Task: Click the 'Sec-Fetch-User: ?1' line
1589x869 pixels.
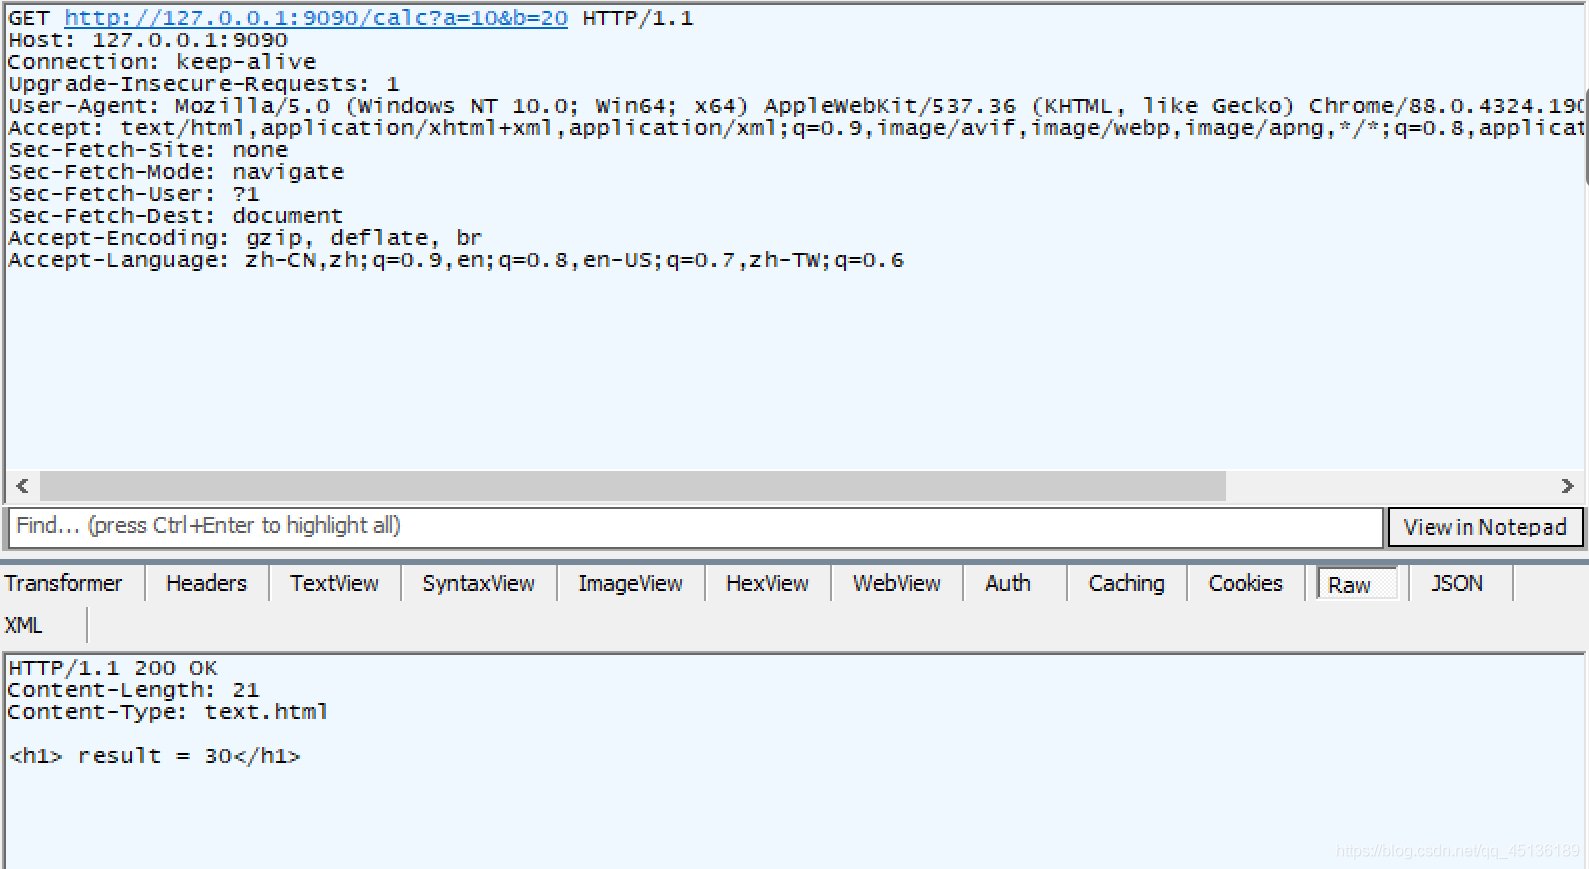Action: [134, 194]
